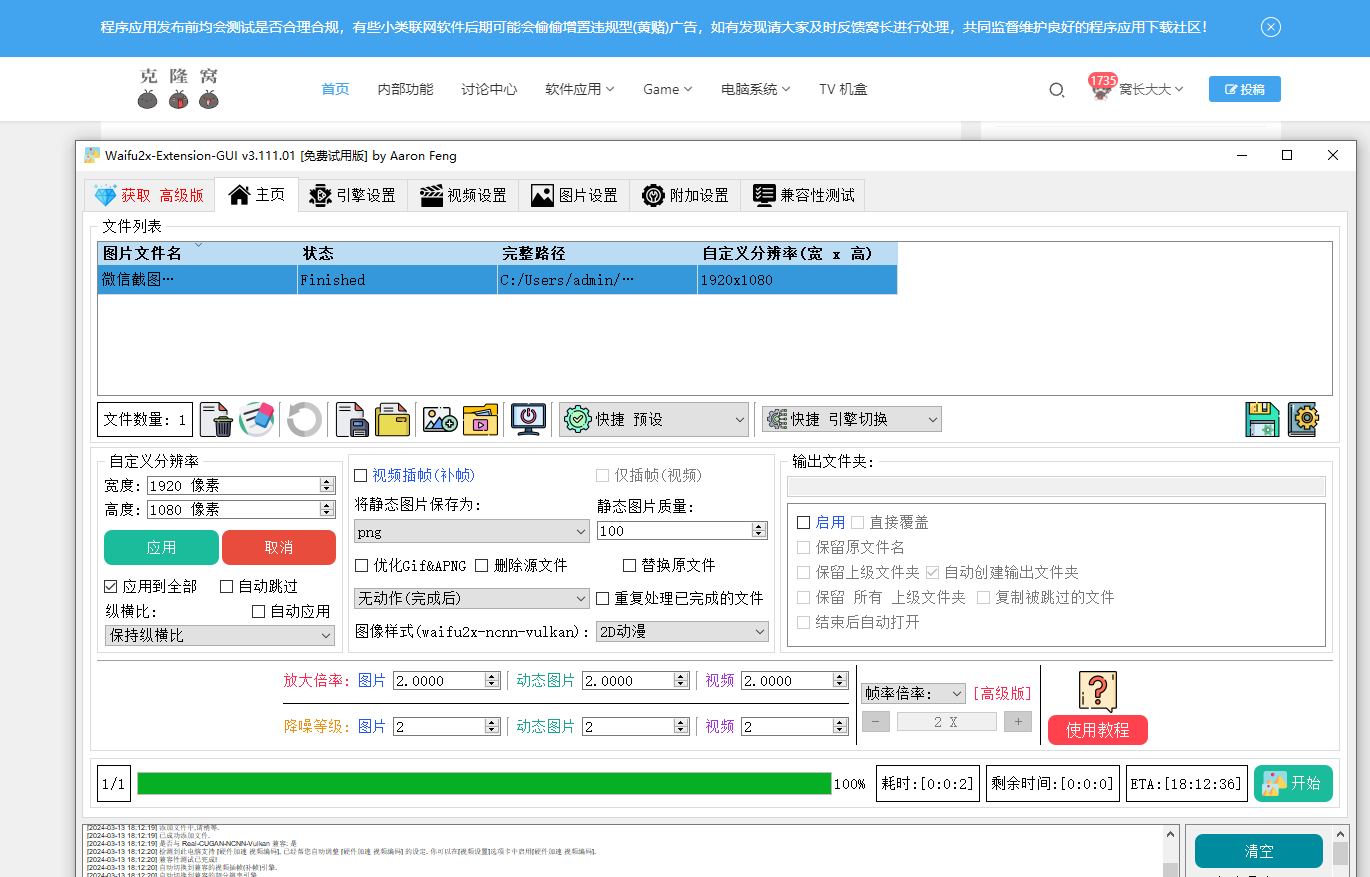Click the log panel vertical scrollbar
Viewport: 1370px width, 877px height.
point(1170,851)
